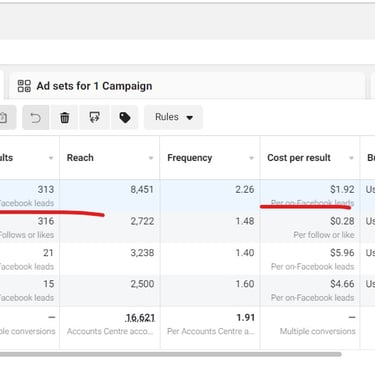The width and height of the screenshot is (375, 375).
Task: Sort by the Reach column header
Action: [80, 158]
